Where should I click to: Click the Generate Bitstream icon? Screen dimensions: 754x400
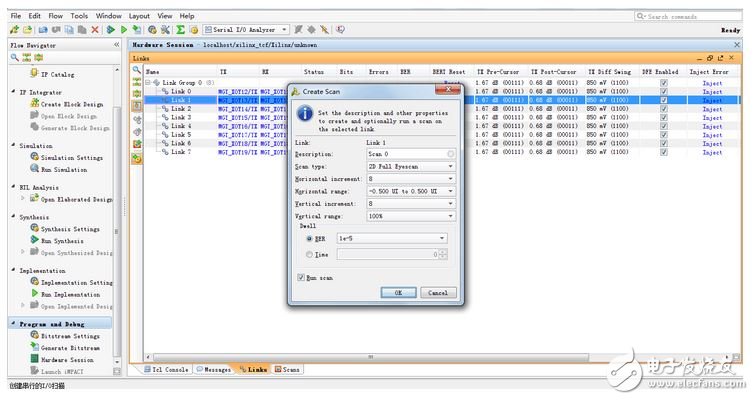pyautogui.click(x=34, y=347)
